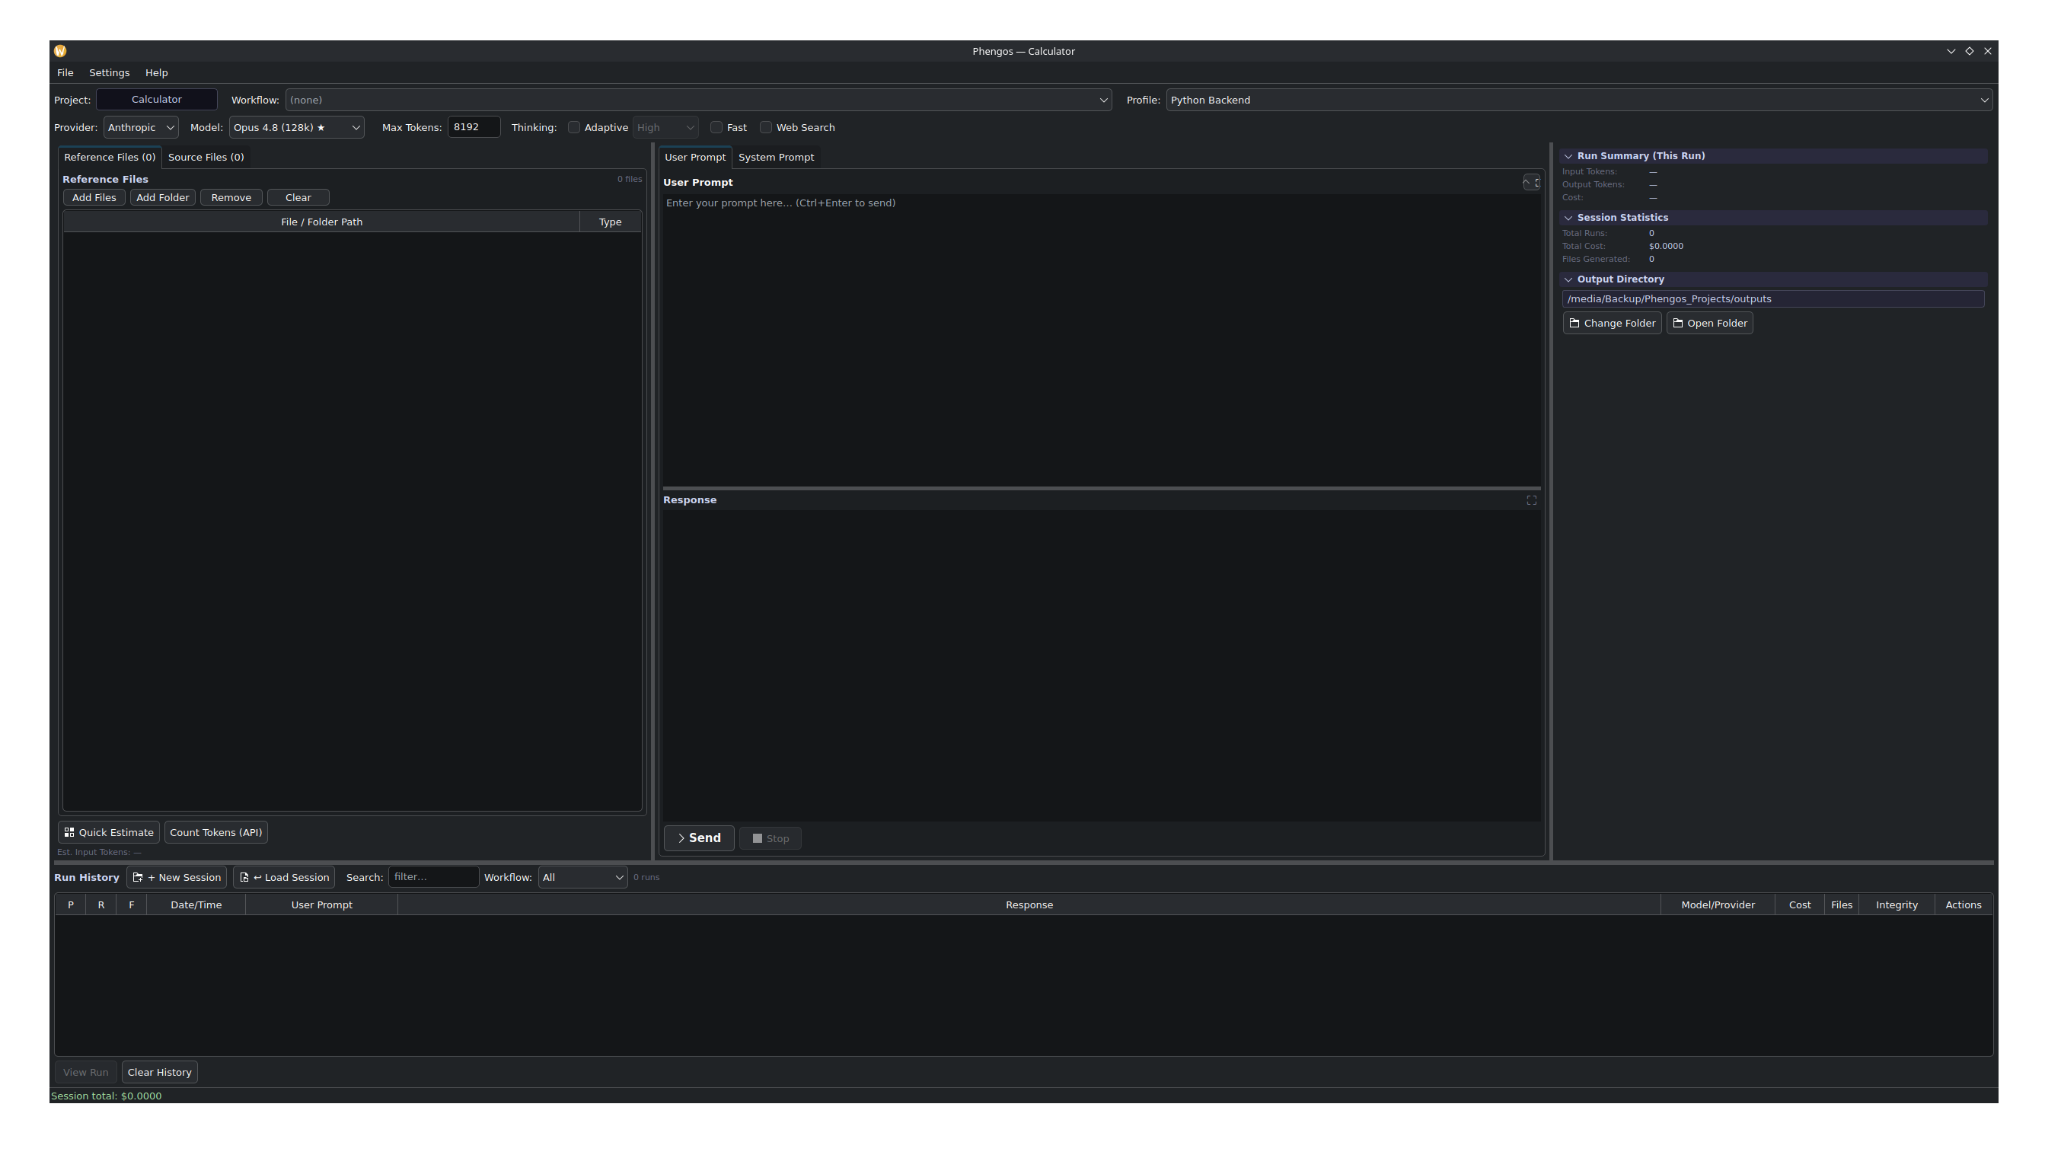2048x1161 pixels.
Task: Click the Stop square button
Action: coord(770,838)
